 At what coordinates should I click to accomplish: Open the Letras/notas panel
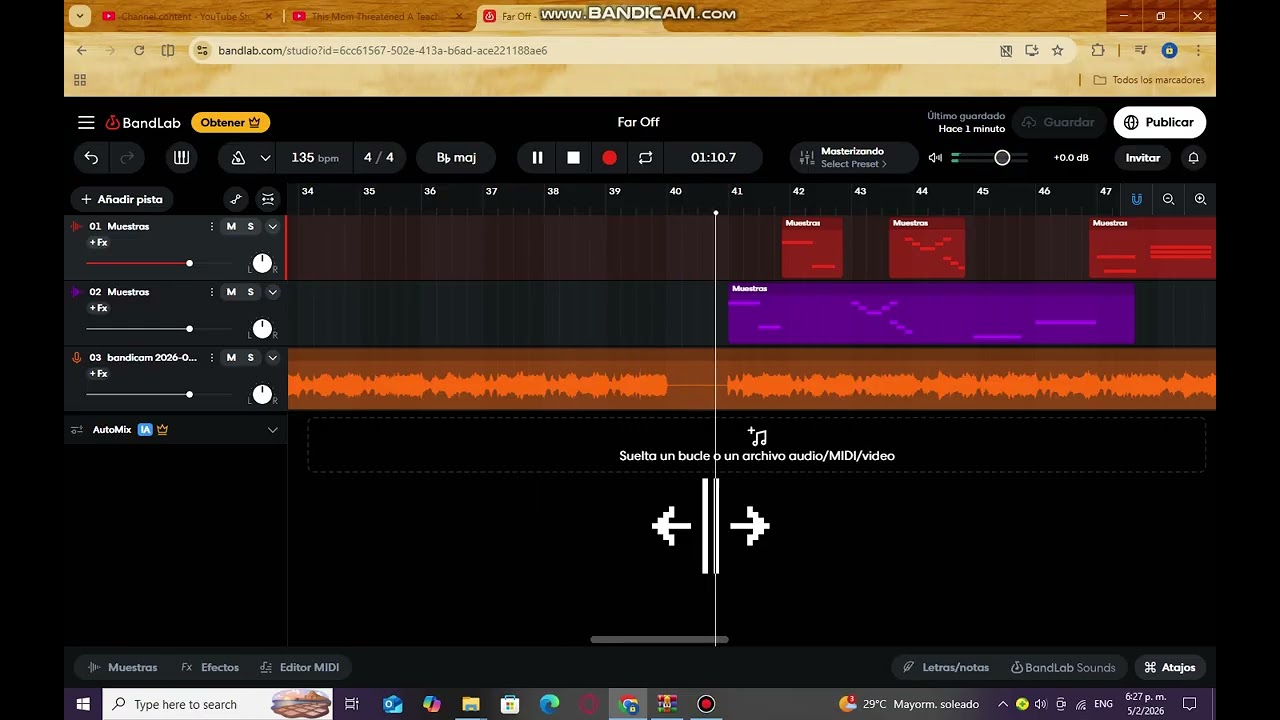click(946, 667)
